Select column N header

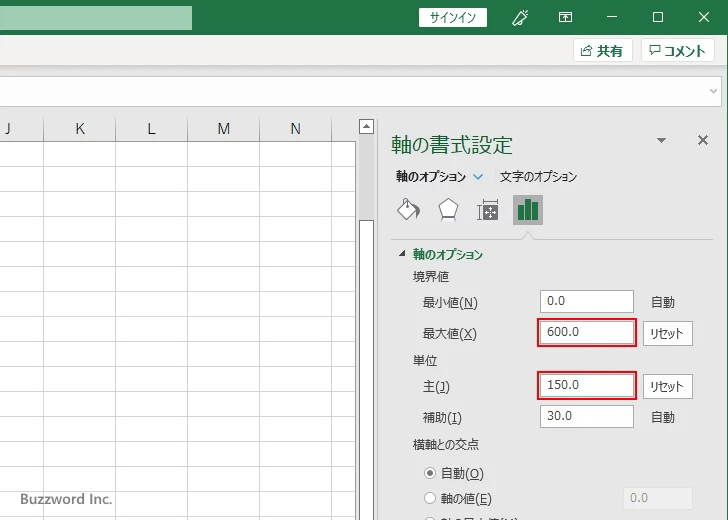(295, 129)
